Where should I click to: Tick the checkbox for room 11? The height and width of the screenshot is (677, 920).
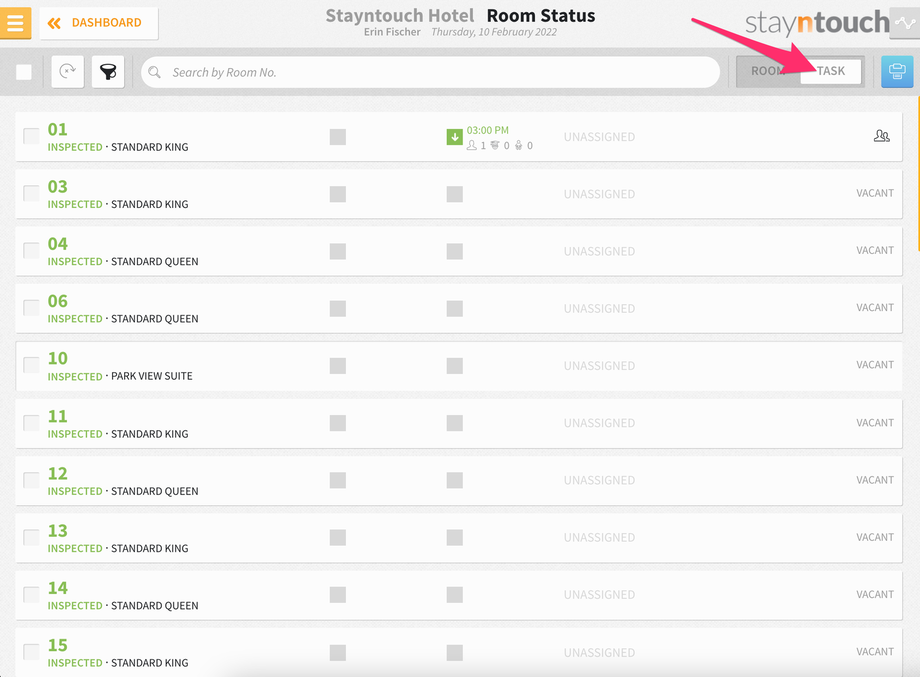tap(31, 422)
